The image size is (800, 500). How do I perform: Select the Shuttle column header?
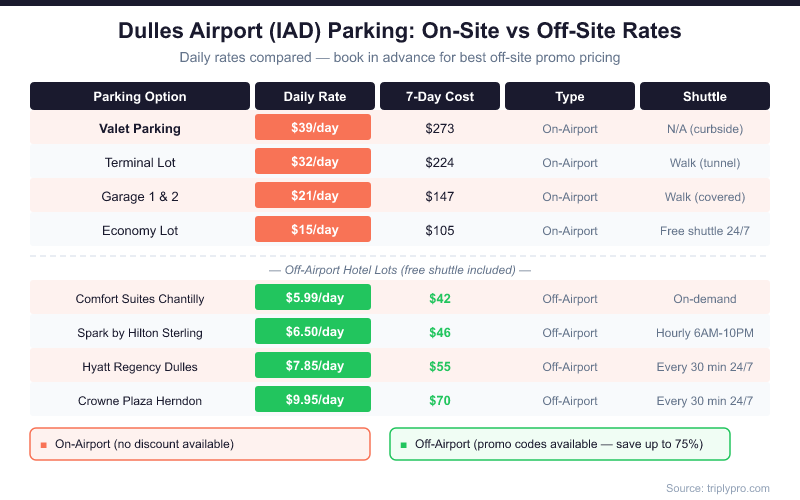point(704,97)
